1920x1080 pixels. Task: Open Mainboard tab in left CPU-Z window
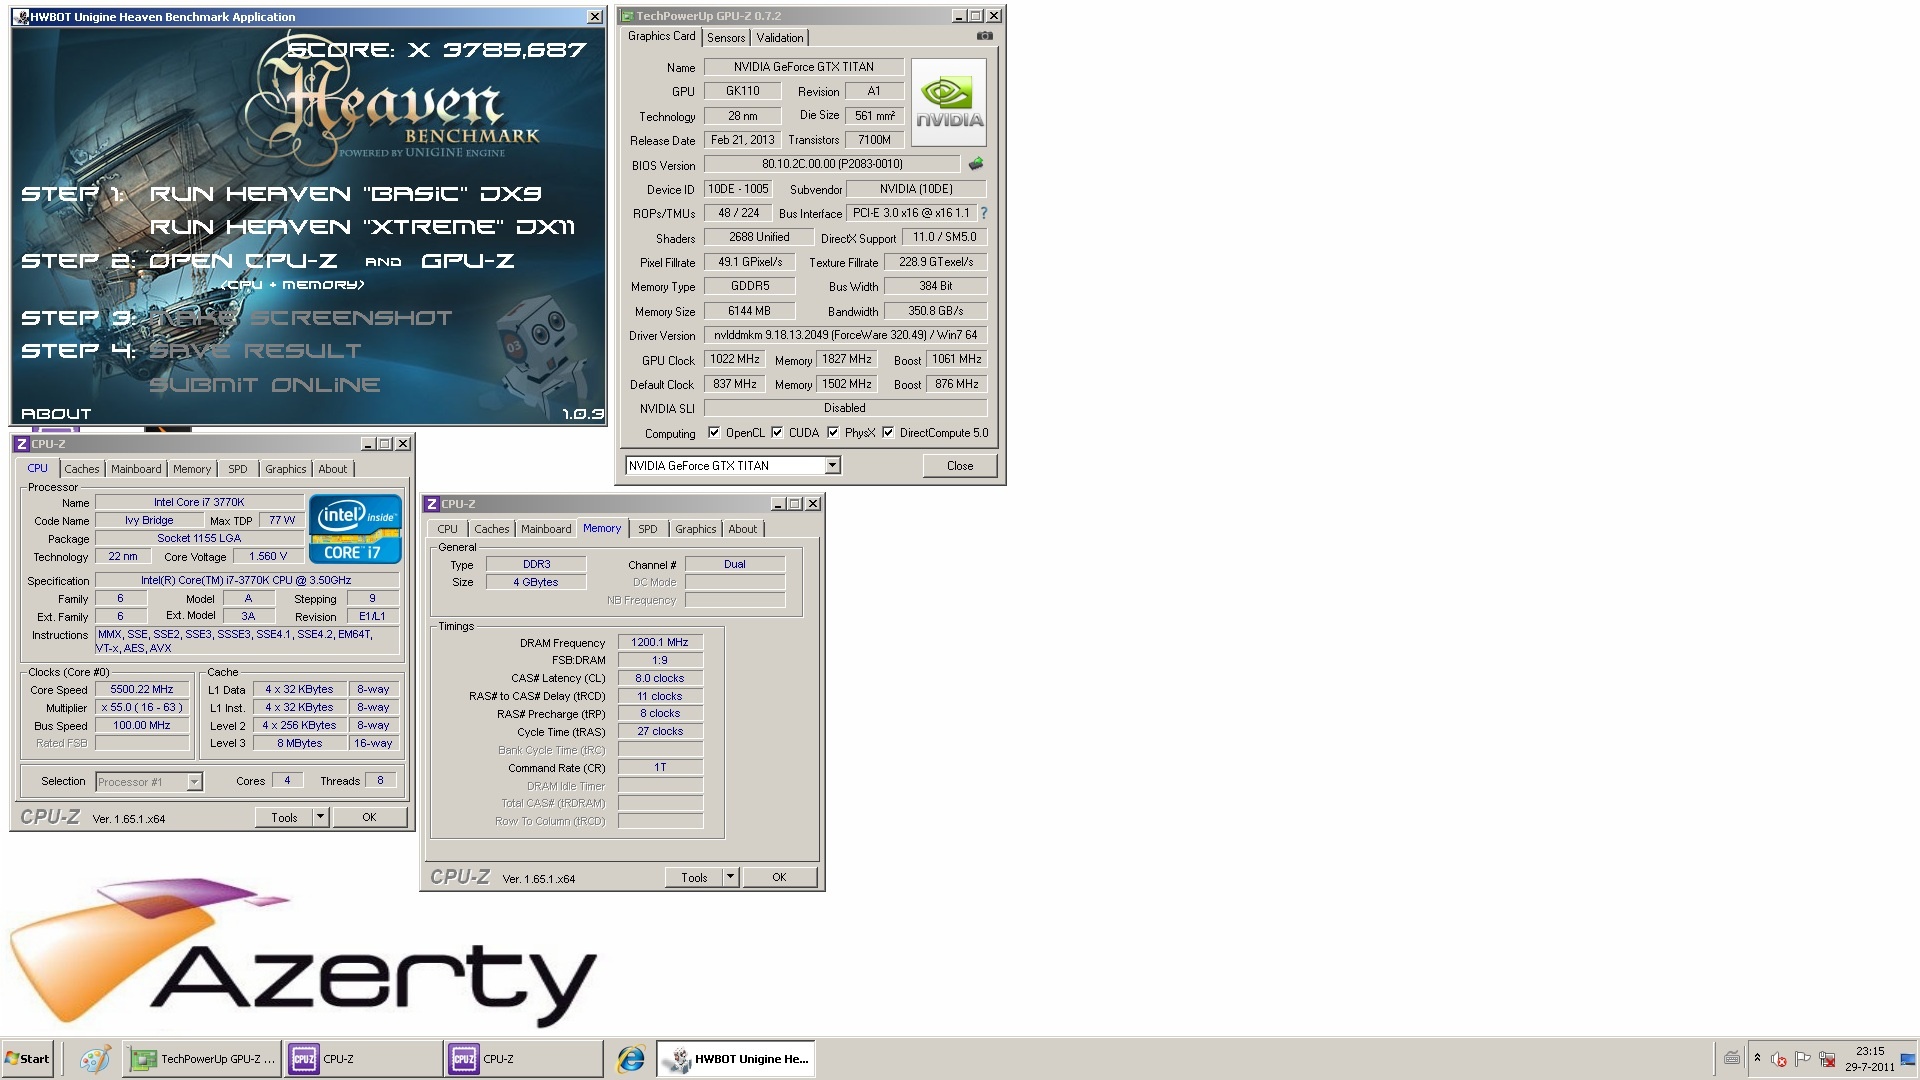click(136, 469)
